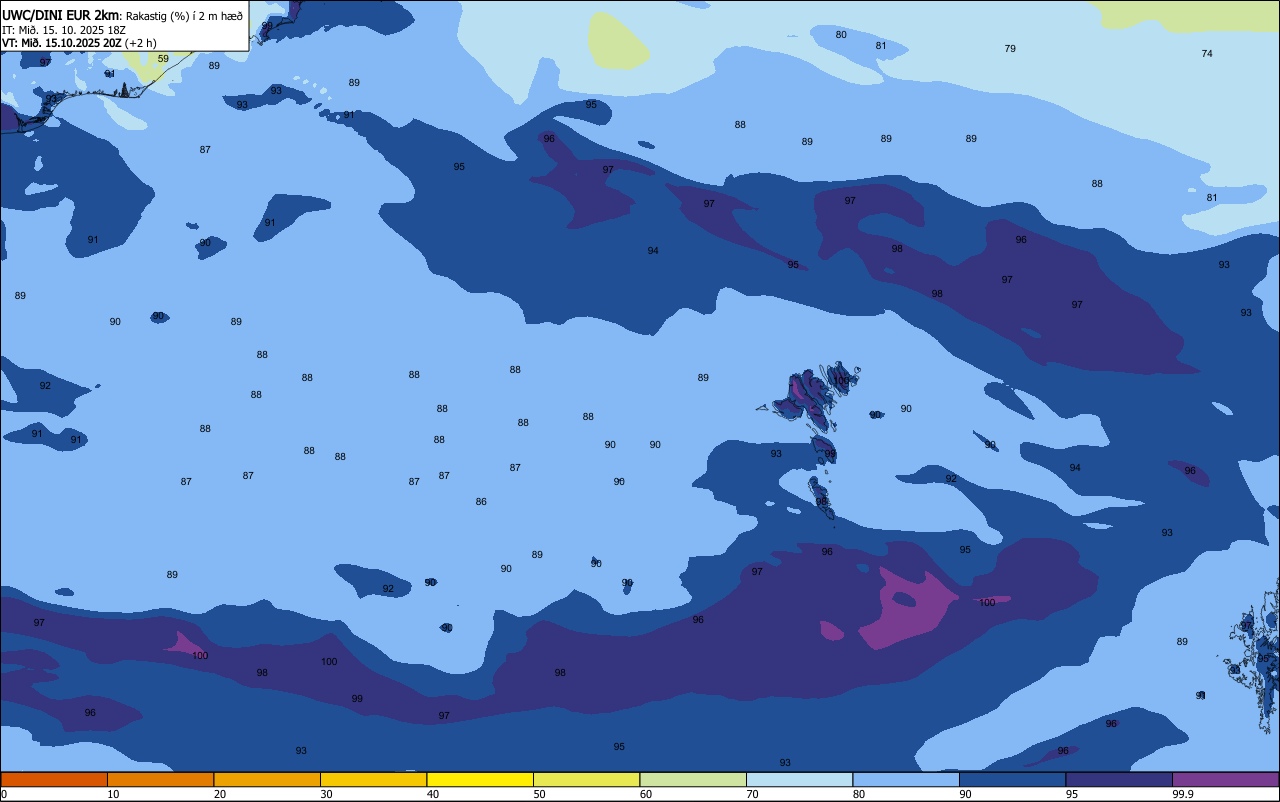The image size is (1280, 802).
Task: Click the pale green 60–70 legend swatch
Action: (693, 779)
